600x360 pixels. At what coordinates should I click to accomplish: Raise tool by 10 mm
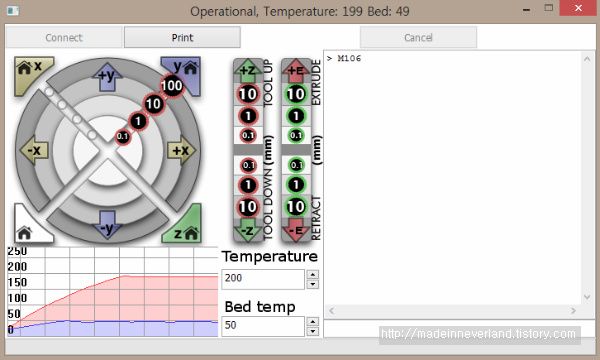click(x=248, y=94)
